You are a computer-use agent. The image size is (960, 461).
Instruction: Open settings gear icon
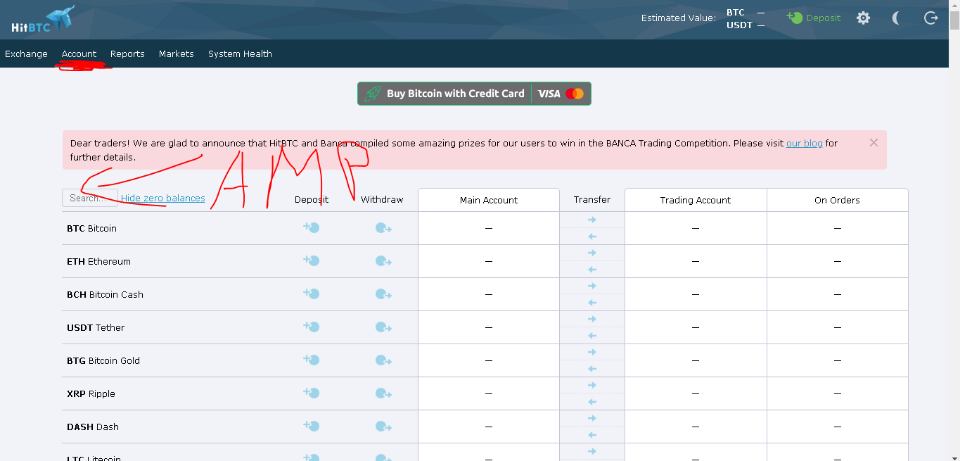[x=864, y=18]
